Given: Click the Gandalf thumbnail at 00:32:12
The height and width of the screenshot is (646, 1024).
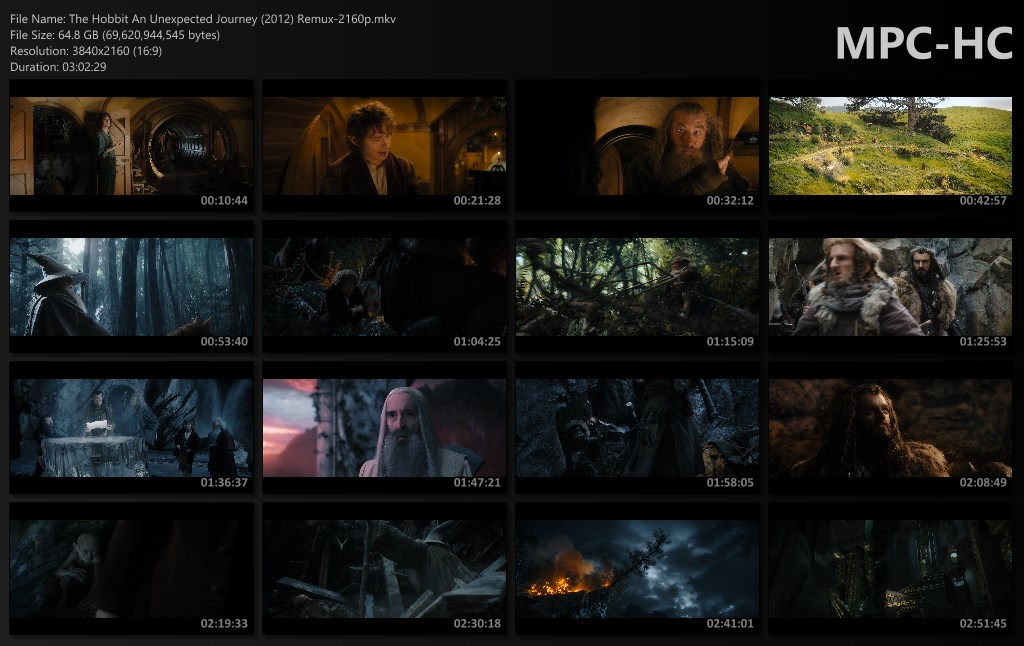Looking at the screenshot, I should point(637,145).
